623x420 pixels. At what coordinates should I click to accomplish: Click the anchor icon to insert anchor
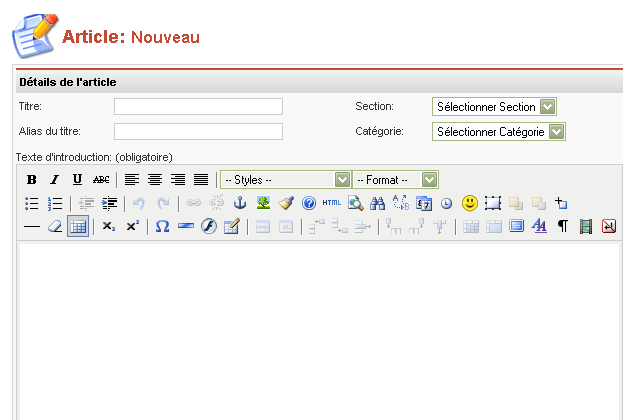pyautogui.click(x=240, y=203)
